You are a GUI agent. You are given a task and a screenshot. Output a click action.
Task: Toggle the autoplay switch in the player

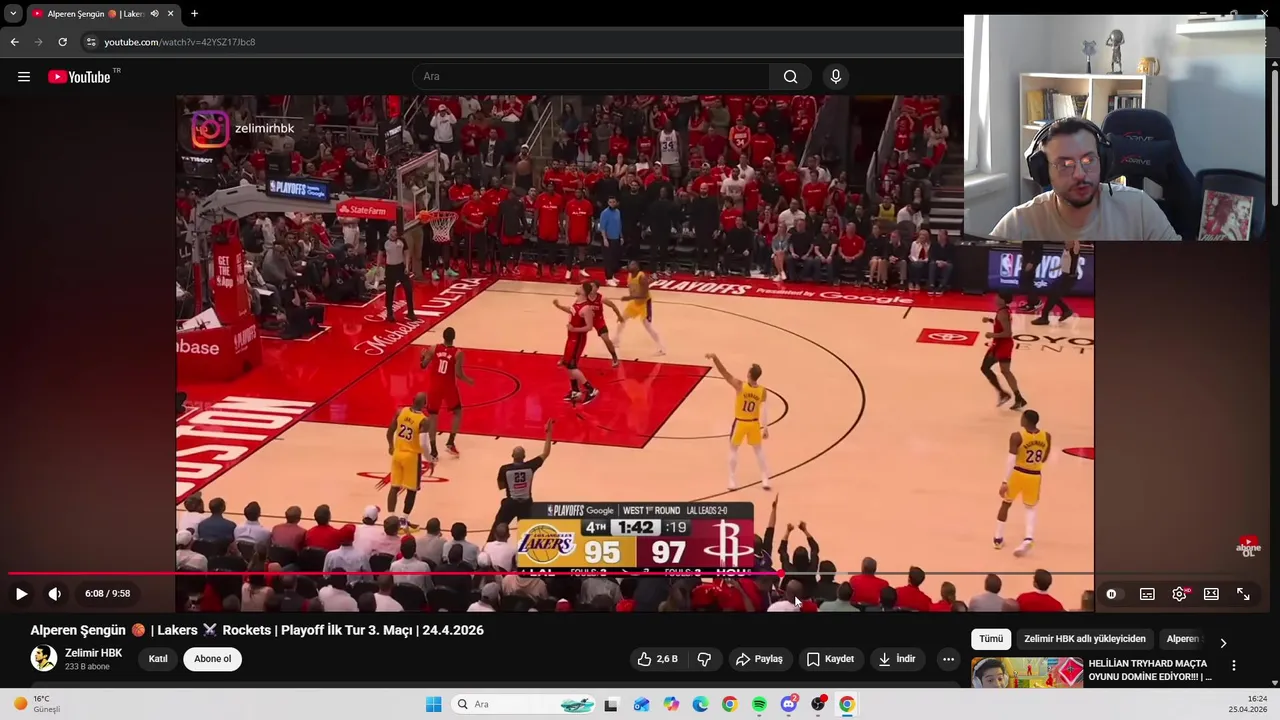1111,594
